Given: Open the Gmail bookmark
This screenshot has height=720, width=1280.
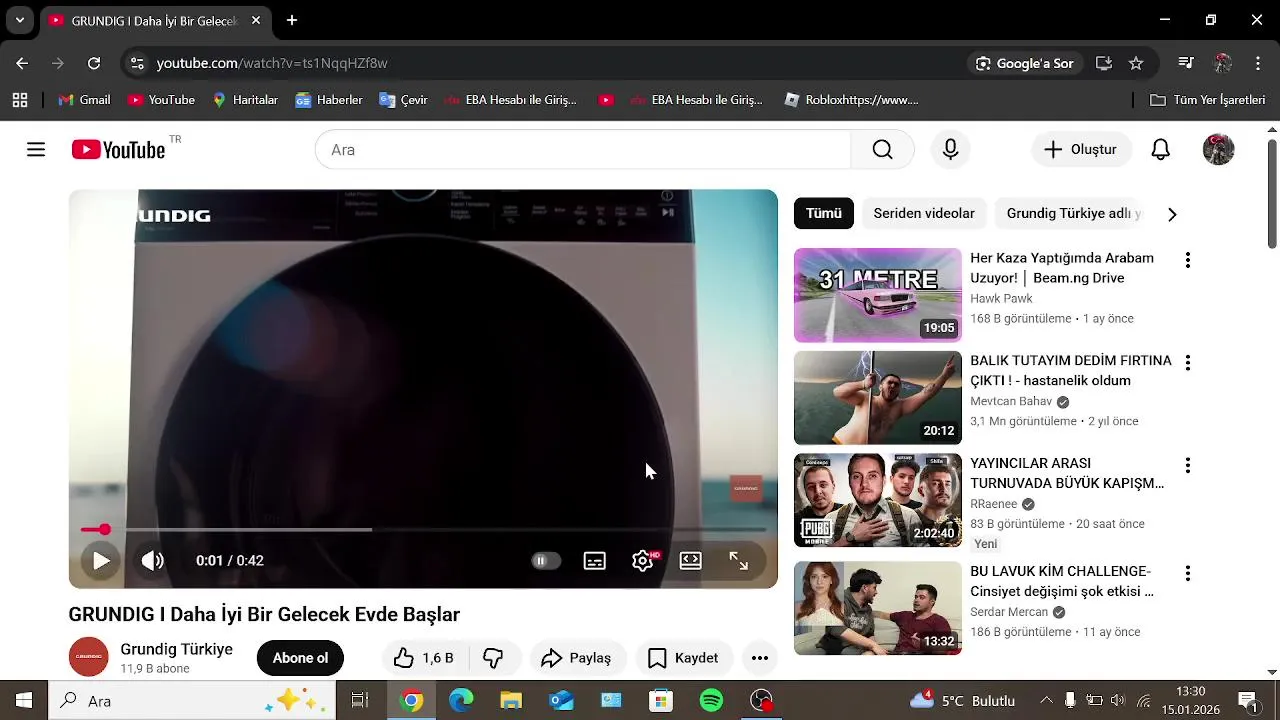Looking at the screenshot, I should (84, 100).
